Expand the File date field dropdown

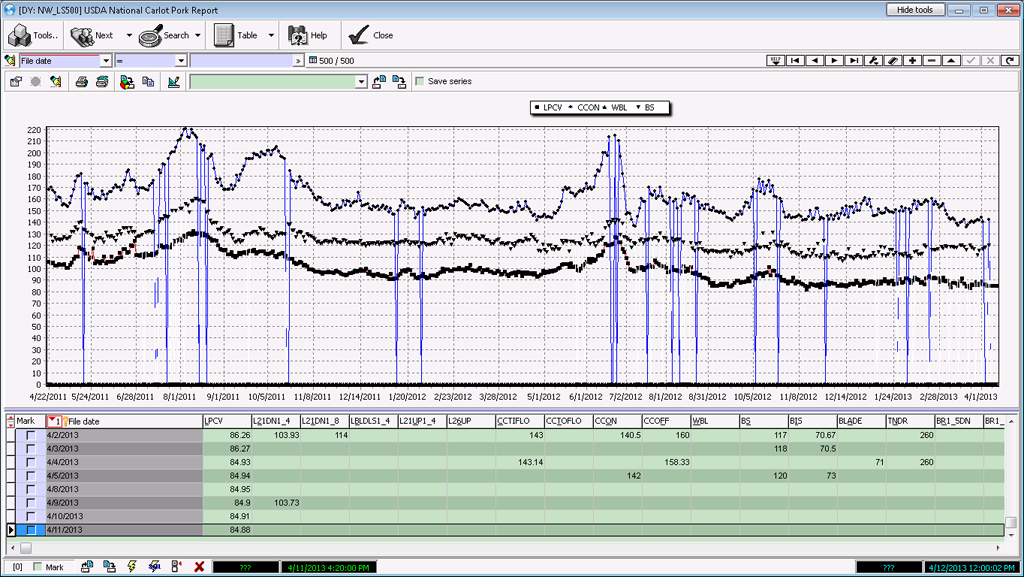pyautogui.click(x=105, y=61)
